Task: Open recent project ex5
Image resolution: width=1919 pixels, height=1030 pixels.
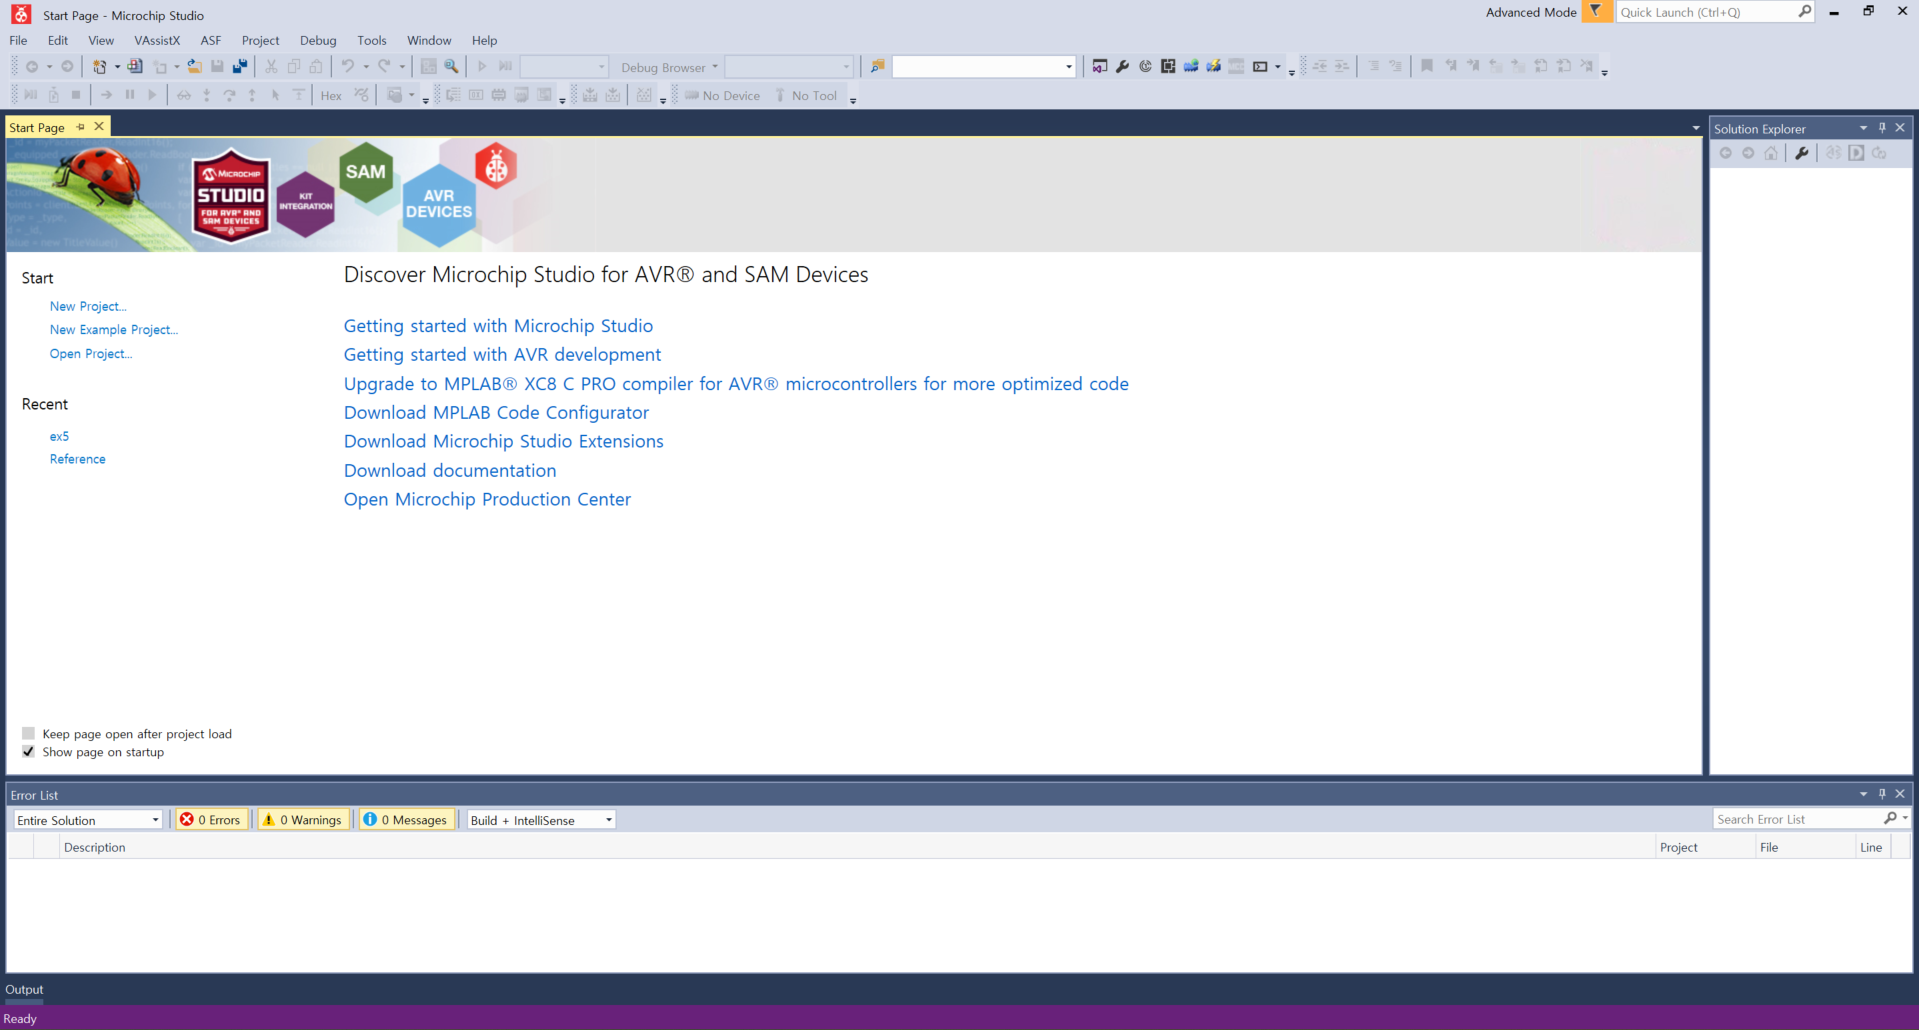Action: (59, 437)
